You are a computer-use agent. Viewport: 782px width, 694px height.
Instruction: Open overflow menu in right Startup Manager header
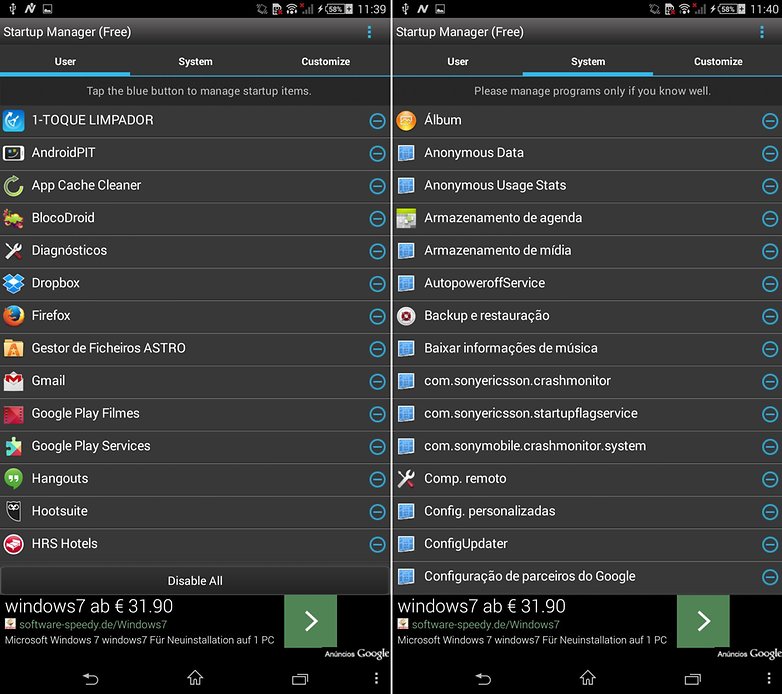762,32
